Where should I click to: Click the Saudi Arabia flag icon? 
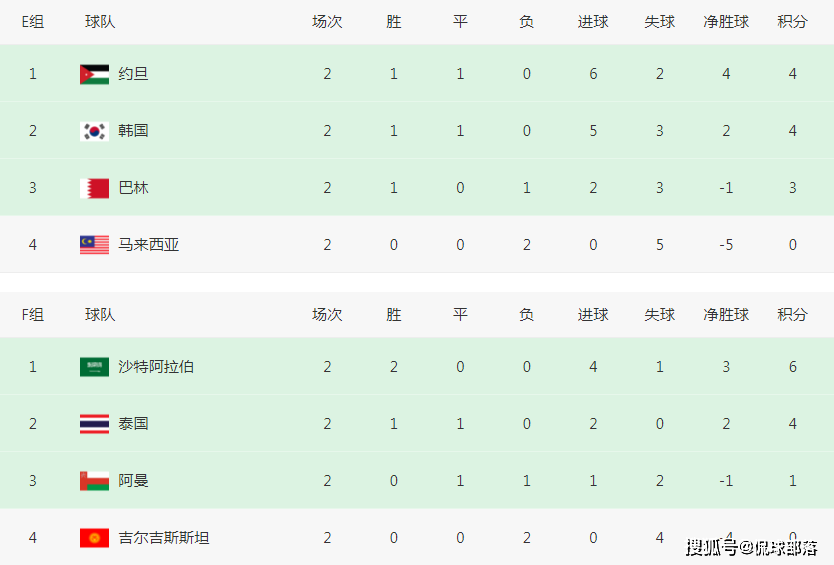coord(94,367)
